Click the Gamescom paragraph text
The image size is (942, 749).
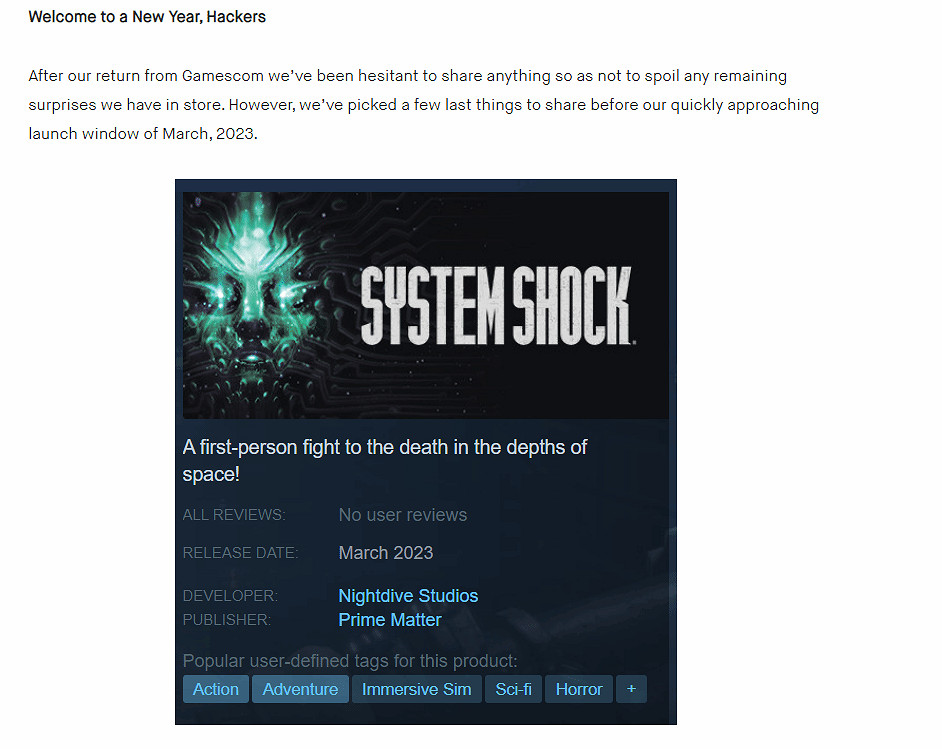424,105
